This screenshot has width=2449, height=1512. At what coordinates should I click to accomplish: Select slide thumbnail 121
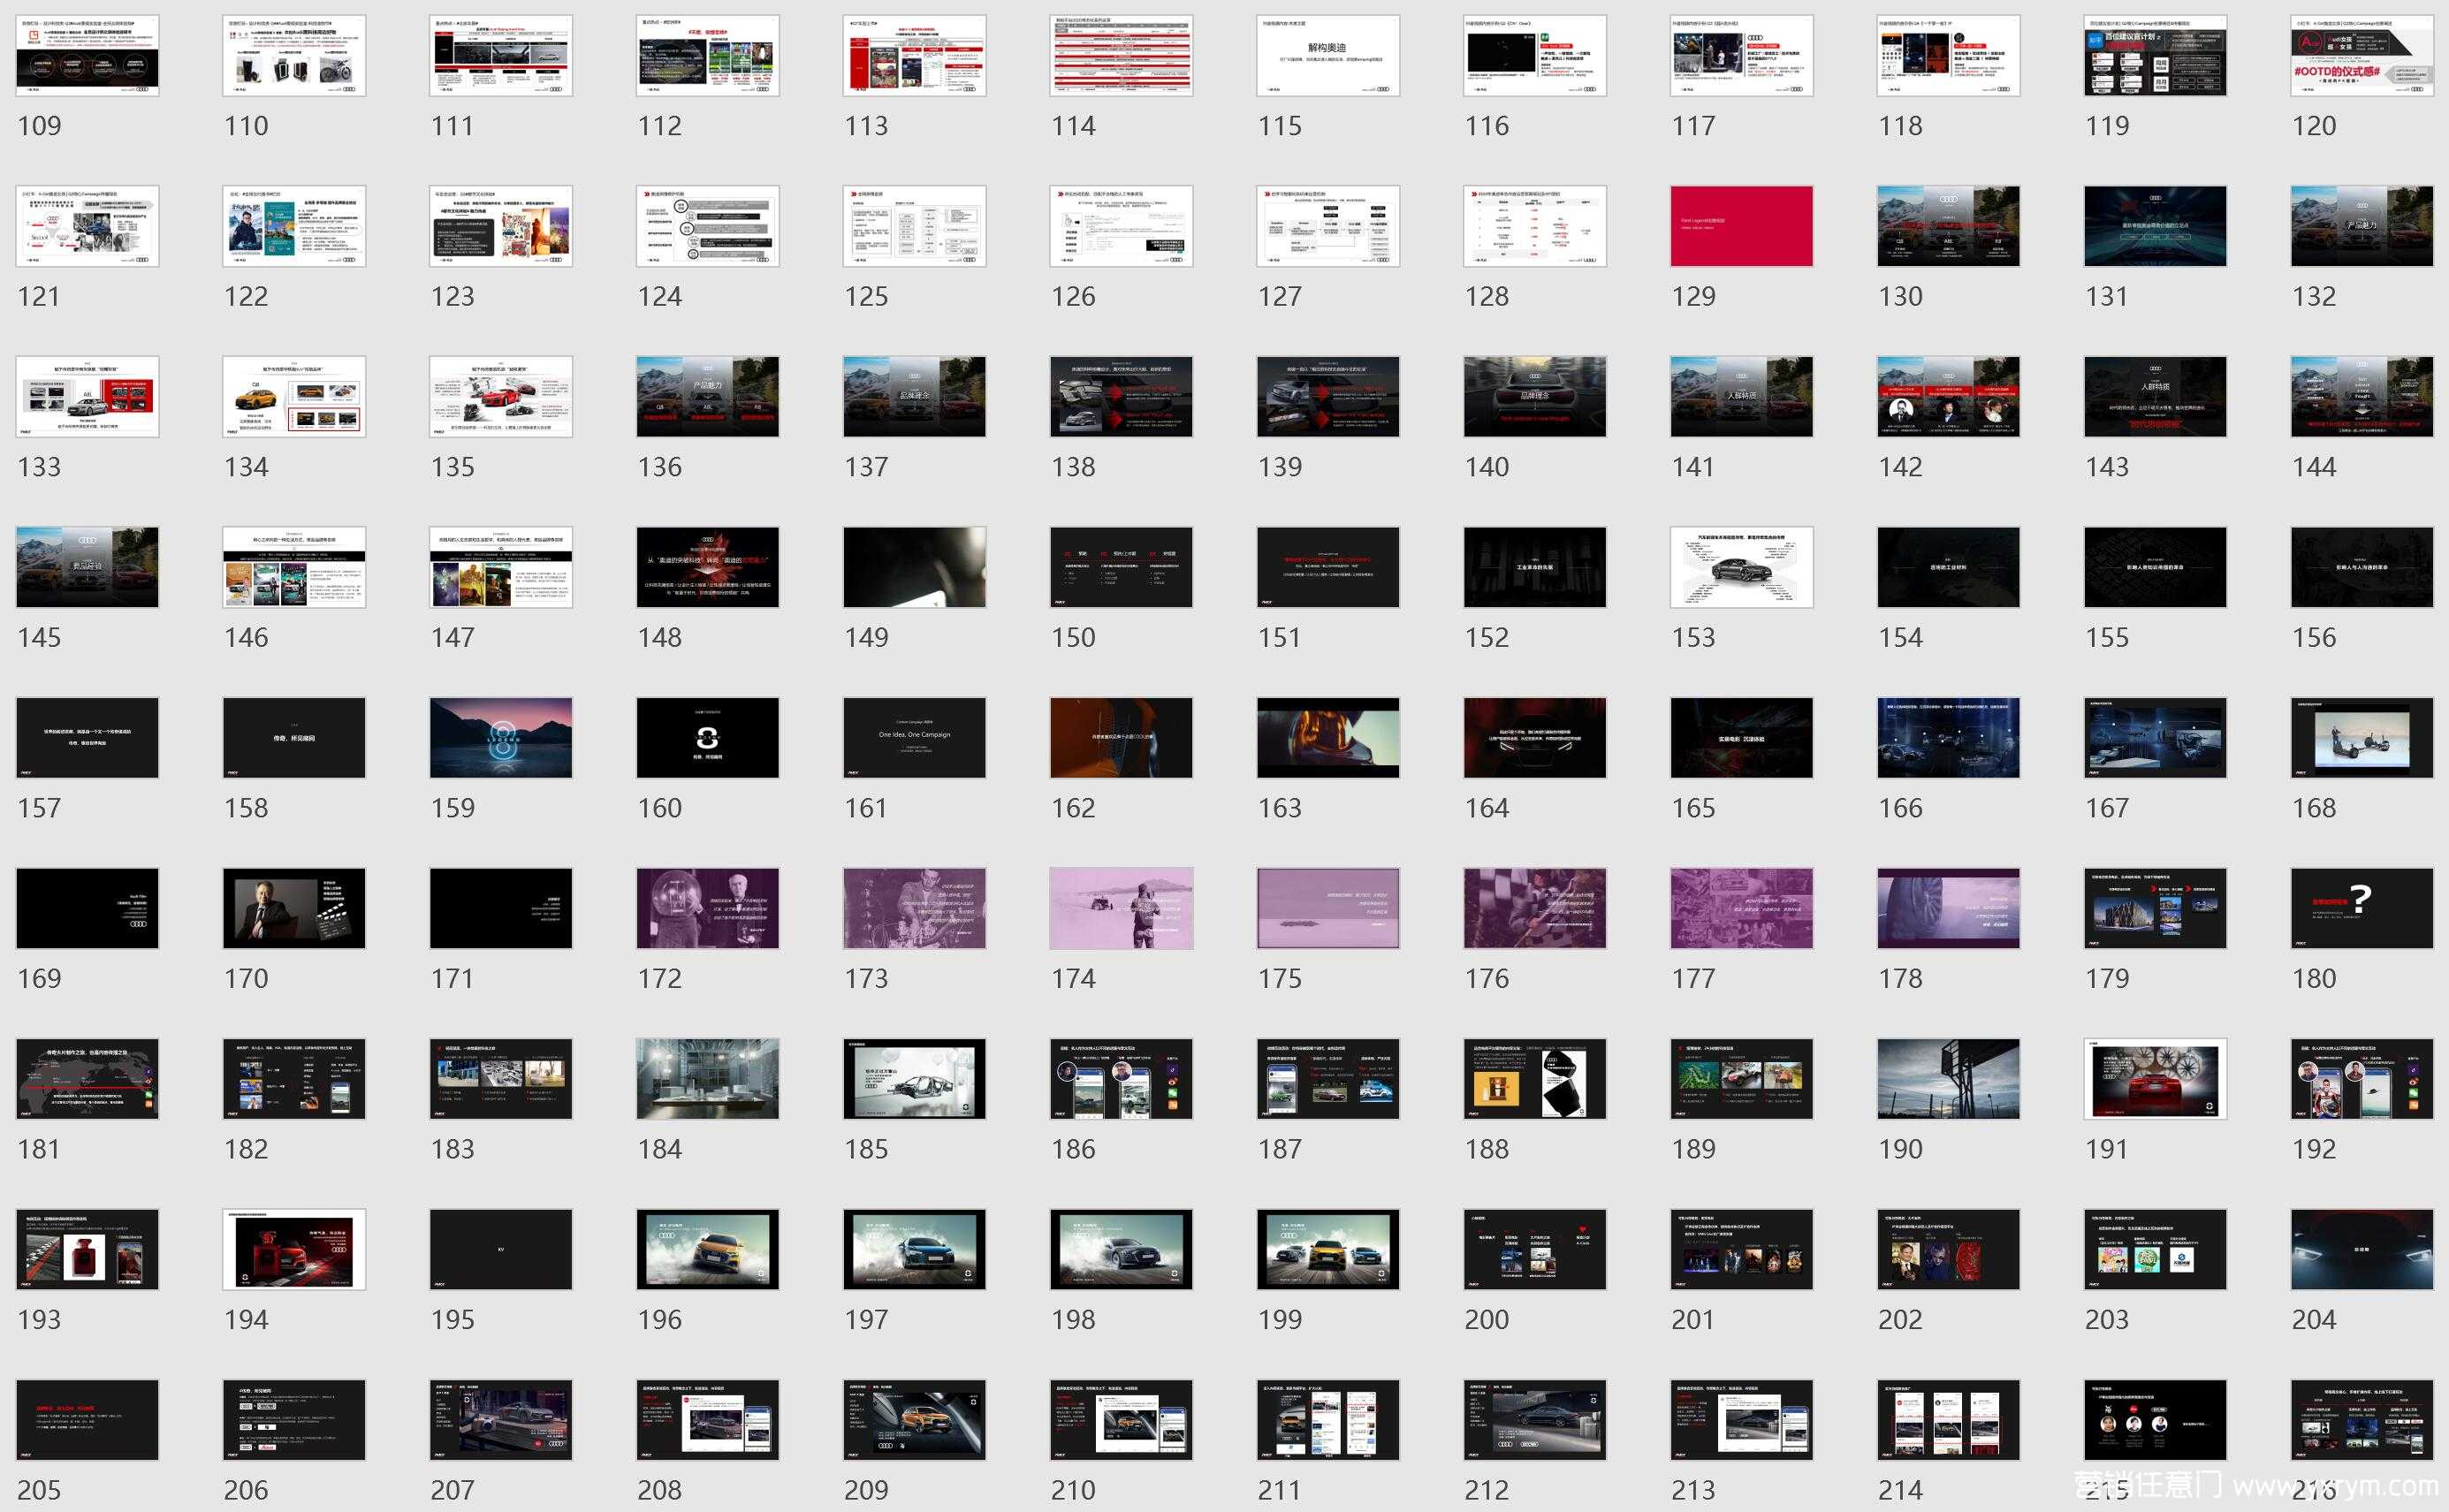coord(87,226)
